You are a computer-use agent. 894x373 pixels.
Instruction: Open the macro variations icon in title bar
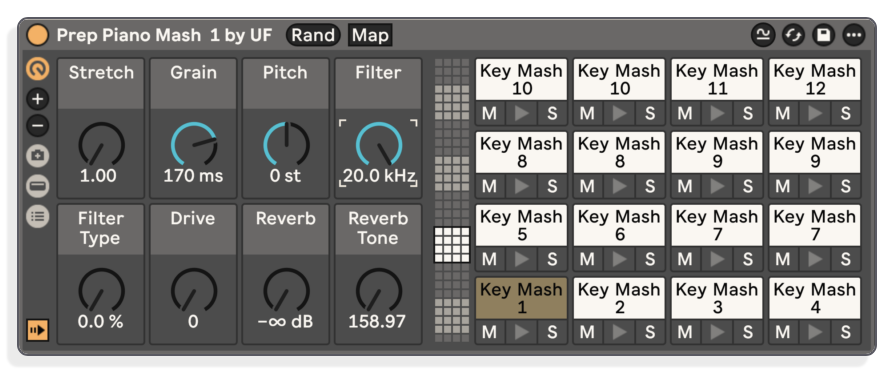click(762, 35)
